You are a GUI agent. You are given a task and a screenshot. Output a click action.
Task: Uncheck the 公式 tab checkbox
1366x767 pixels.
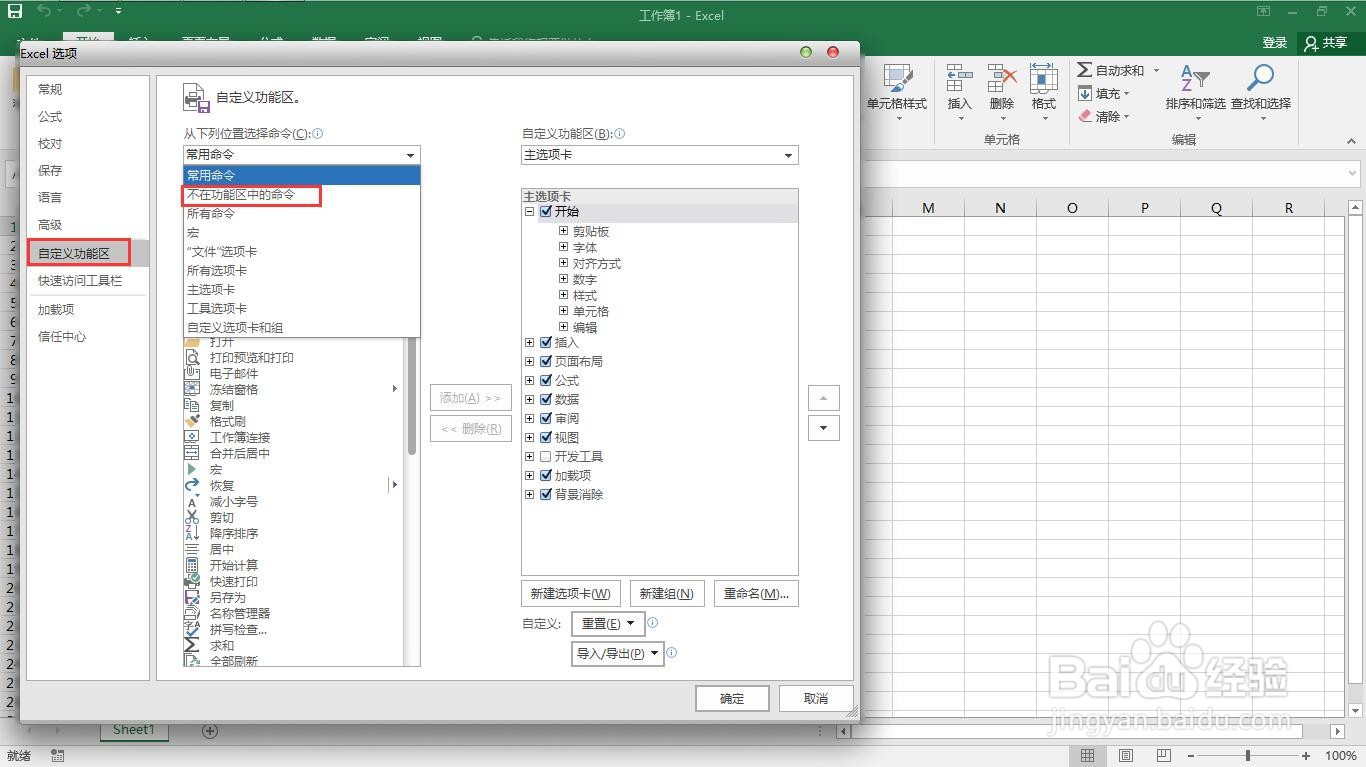click(545, 380)
